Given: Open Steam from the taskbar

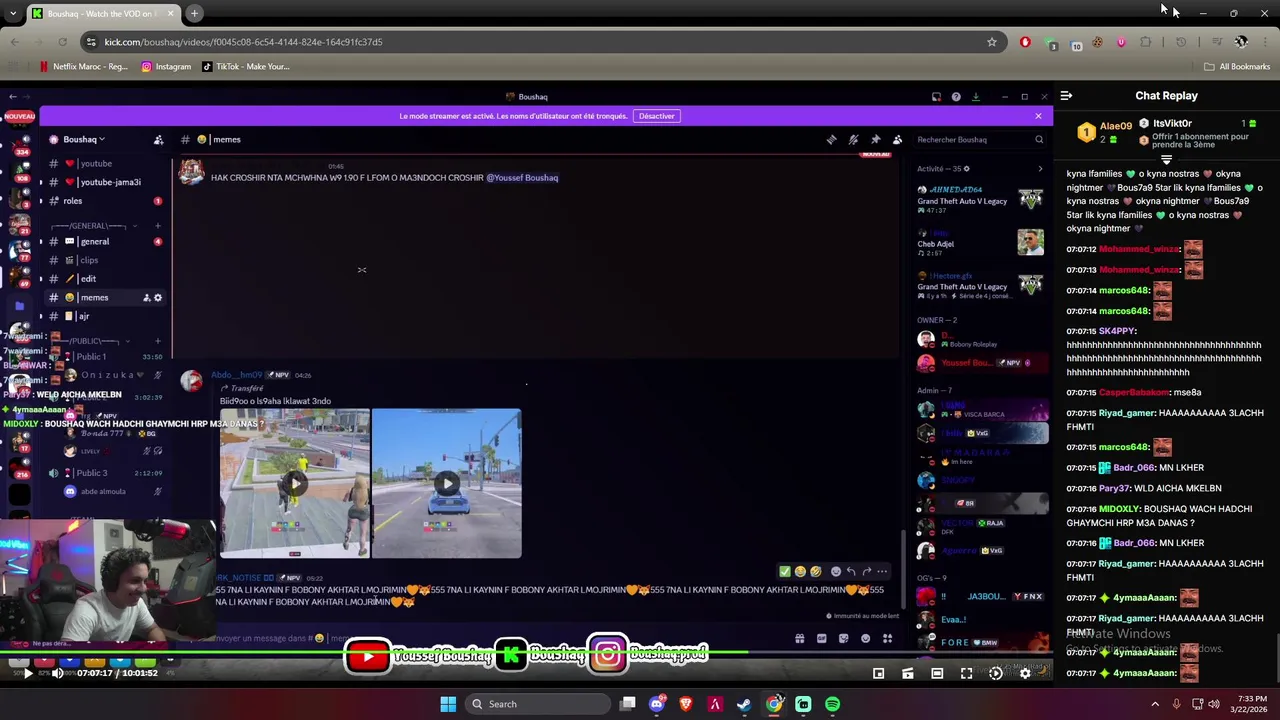Looking at the screenshot, I should [744, 704].
